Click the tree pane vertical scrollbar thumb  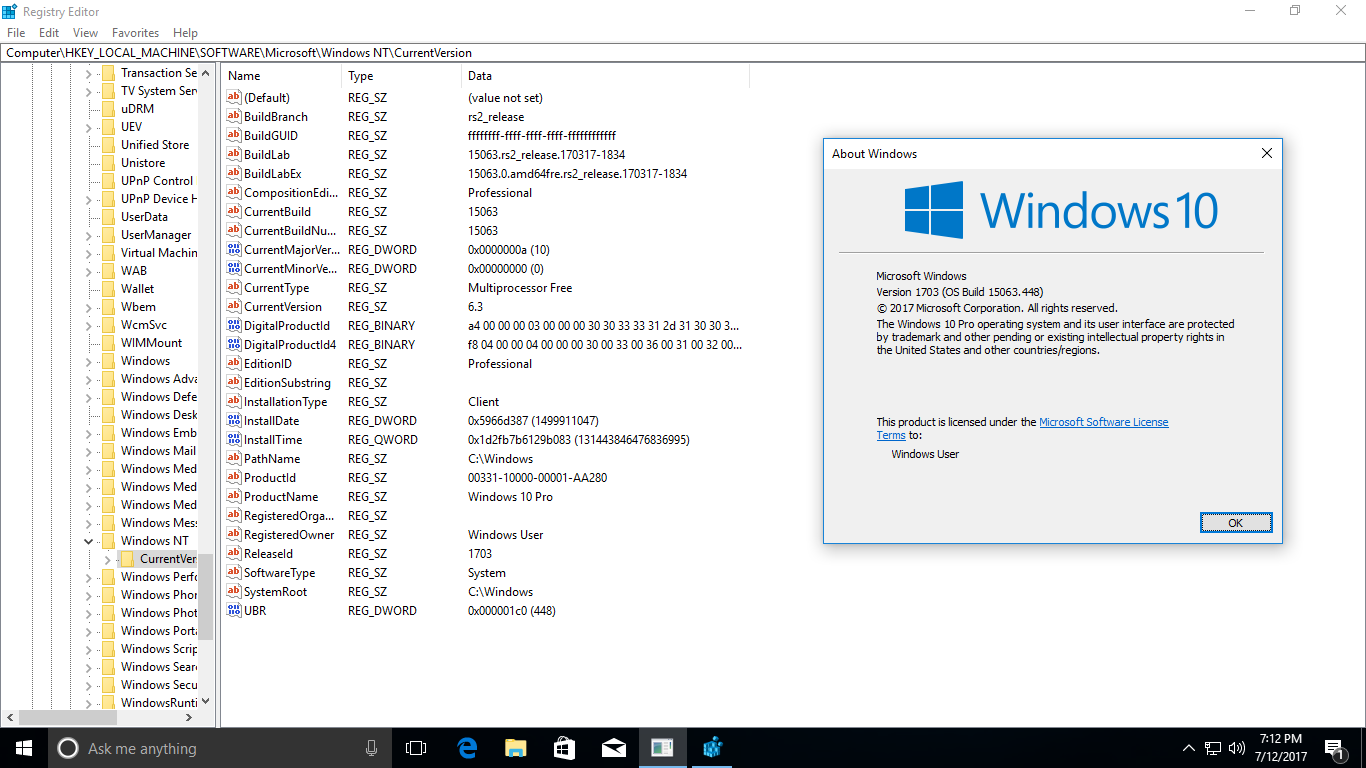pyautogui.click(x=206, y=597)
